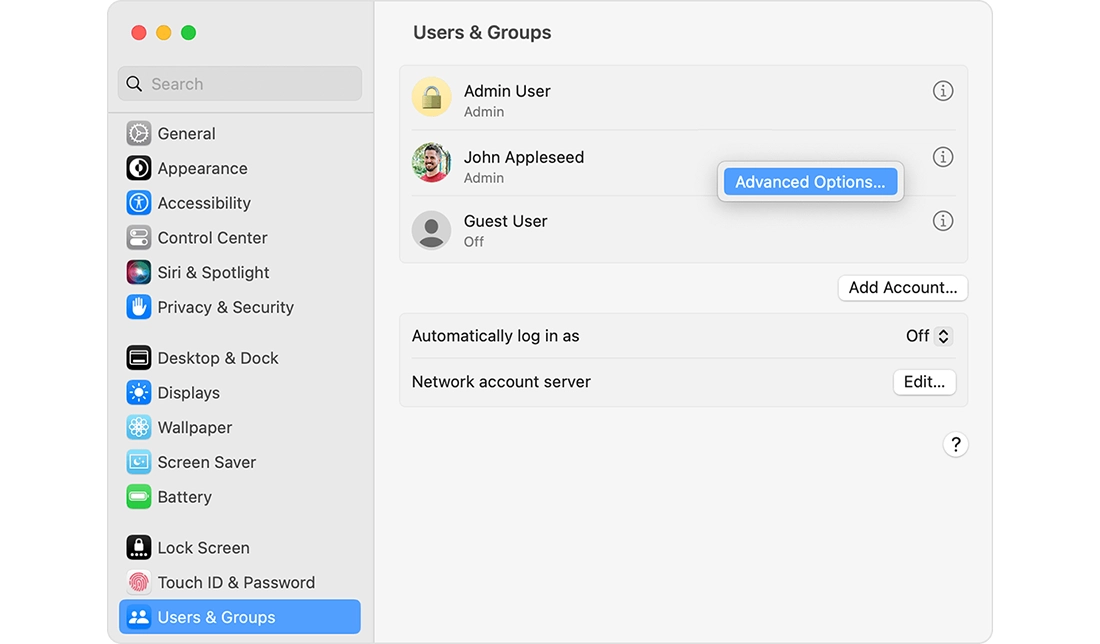The height and width of the screenshot is (644, 1100).
Task: Select Privacy & Security in sidebar
Action: click(225, 307)
